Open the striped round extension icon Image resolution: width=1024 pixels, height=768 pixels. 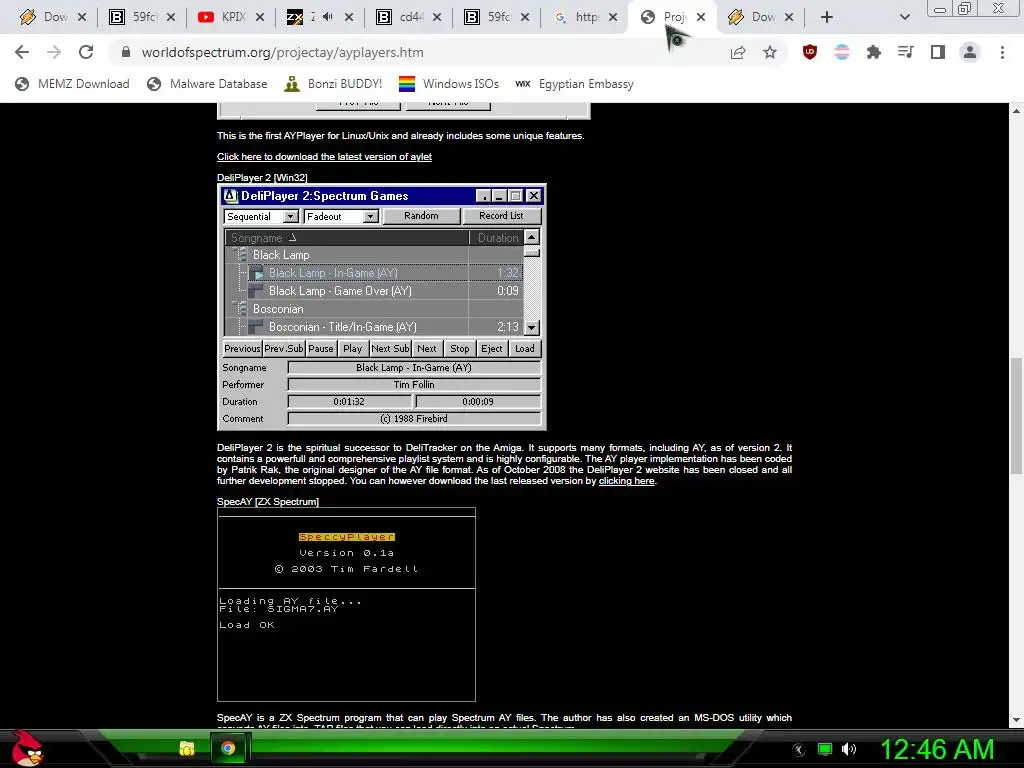842,52
